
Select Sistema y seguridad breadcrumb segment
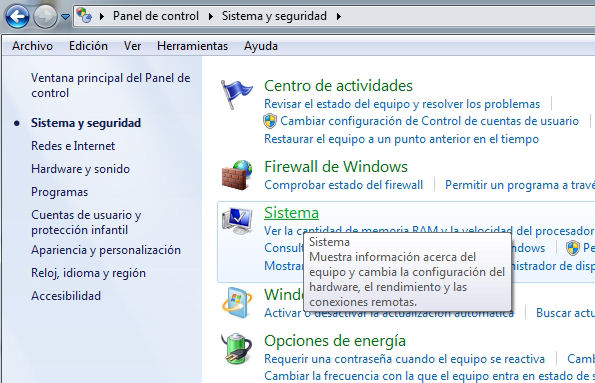274,16
